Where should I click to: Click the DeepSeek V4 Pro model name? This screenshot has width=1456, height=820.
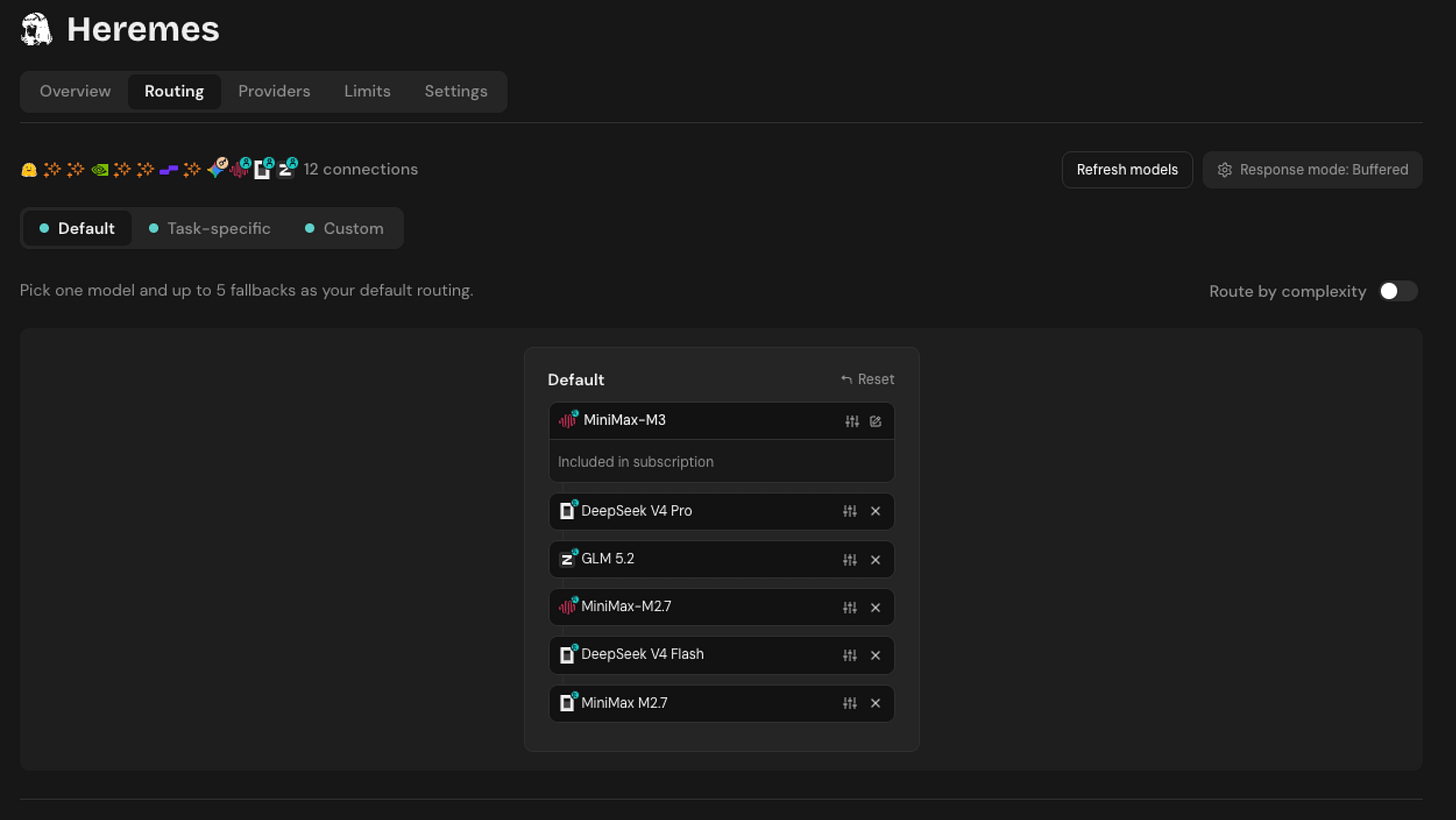(637, 510)
